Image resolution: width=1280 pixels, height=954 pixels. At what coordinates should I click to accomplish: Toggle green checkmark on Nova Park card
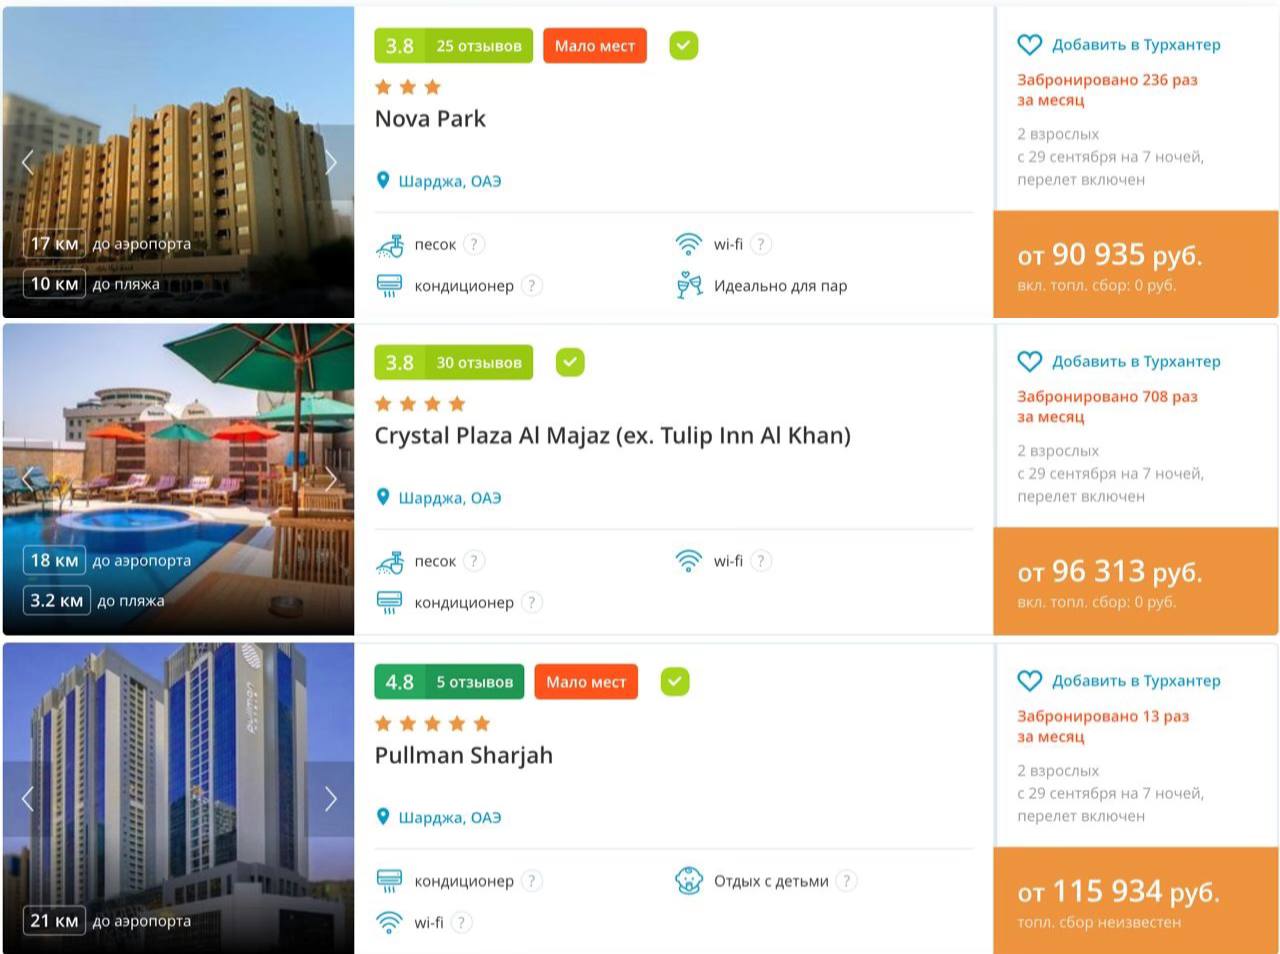tap(684, 46)
